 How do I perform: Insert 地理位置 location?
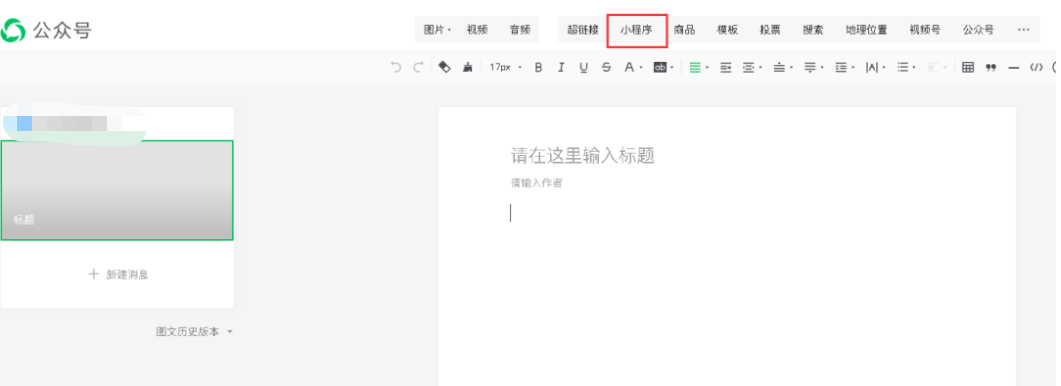coord(866,30)
